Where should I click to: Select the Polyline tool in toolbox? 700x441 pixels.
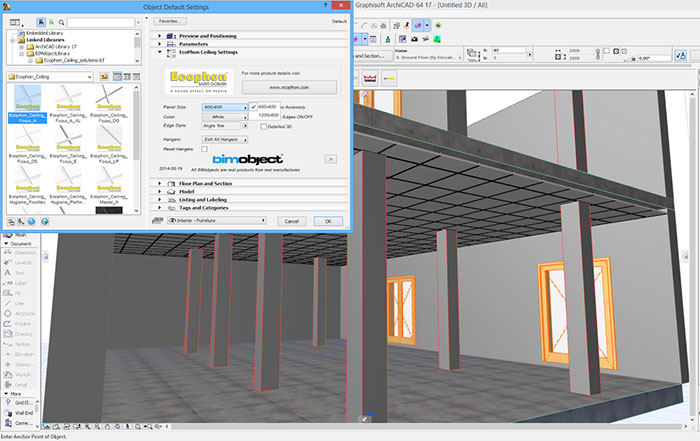(18, 324)
